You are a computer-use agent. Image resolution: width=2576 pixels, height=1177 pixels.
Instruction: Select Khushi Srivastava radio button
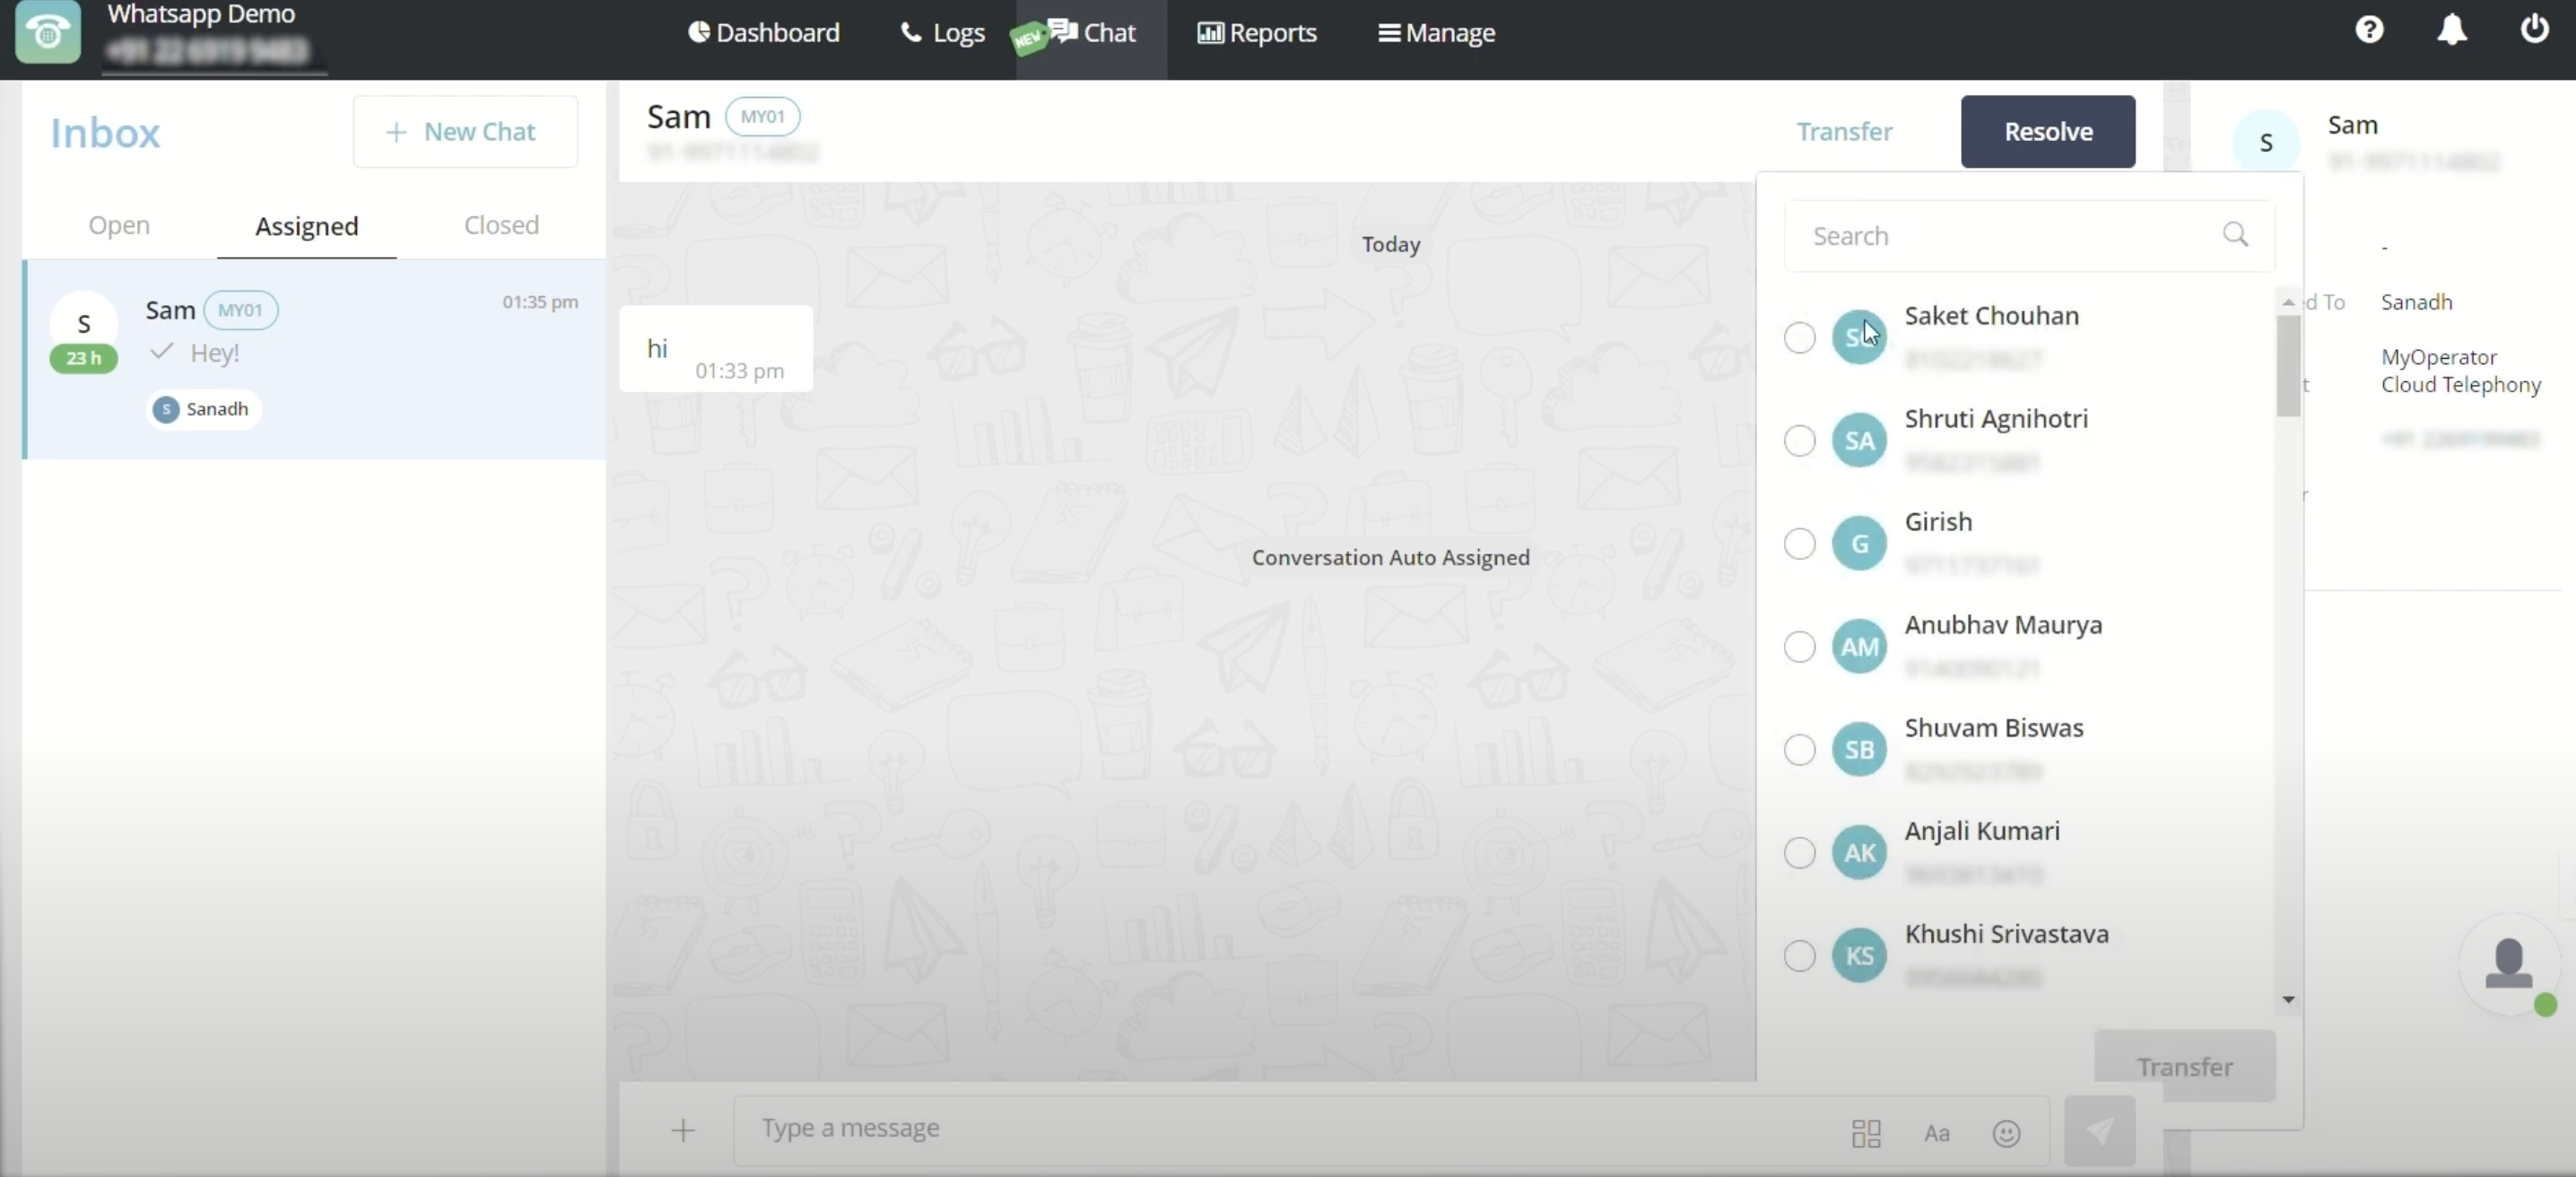(x=1799, y=955)
